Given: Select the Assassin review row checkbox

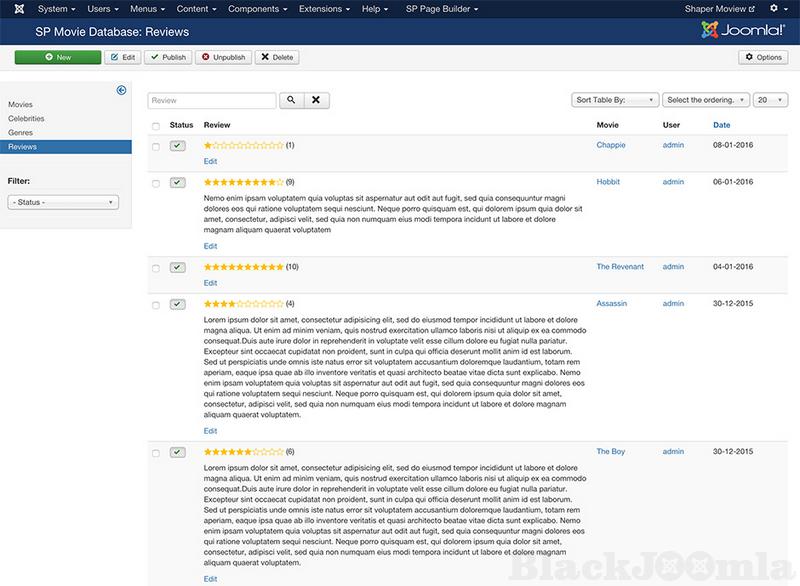Looking at the screenshot, I should point(155,303).
